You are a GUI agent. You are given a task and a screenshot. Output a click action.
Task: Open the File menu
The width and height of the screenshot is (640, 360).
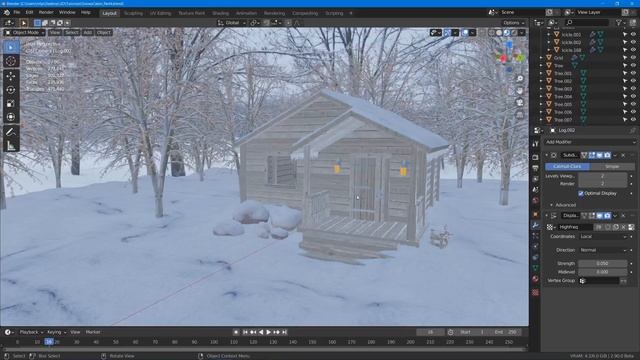(x=17, y=13)
